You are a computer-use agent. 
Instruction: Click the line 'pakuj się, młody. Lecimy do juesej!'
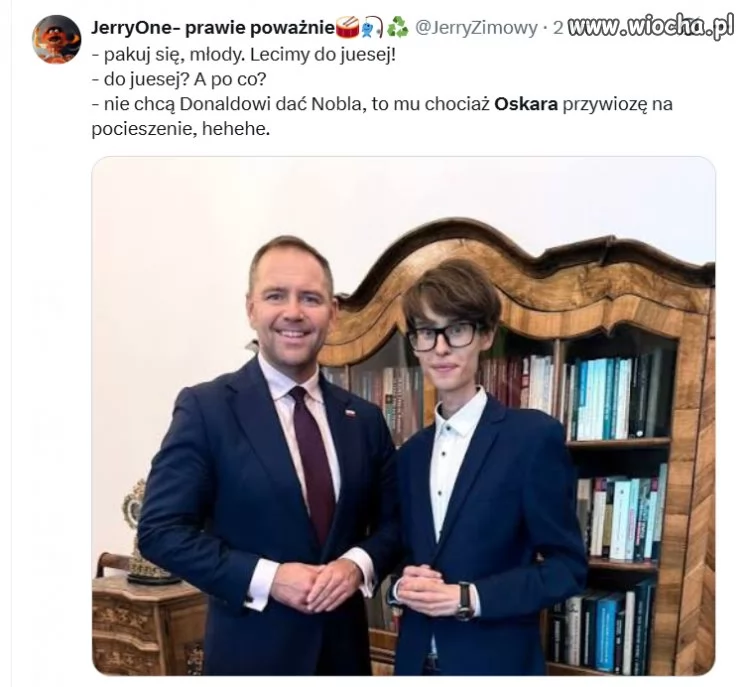(243, 55)
